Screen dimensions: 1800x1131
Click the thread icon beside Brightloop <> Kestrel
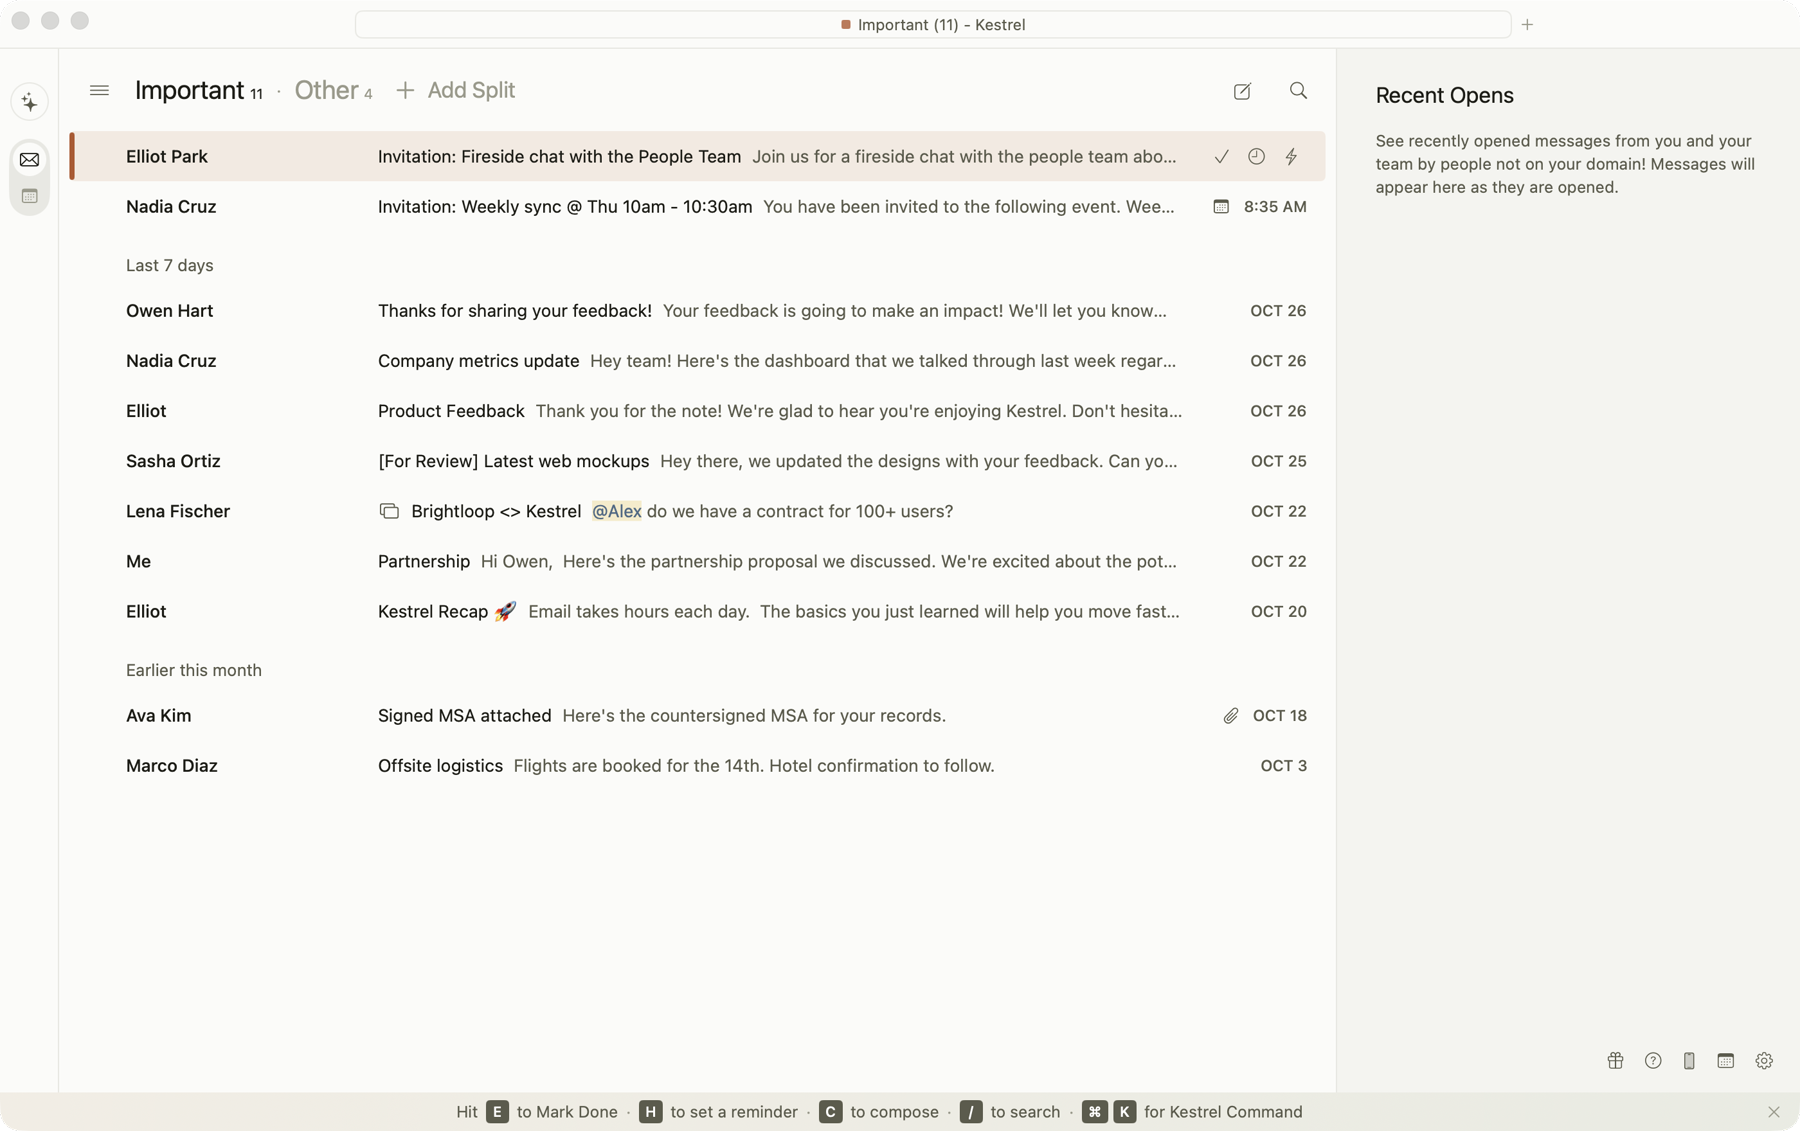coord(389,511)
